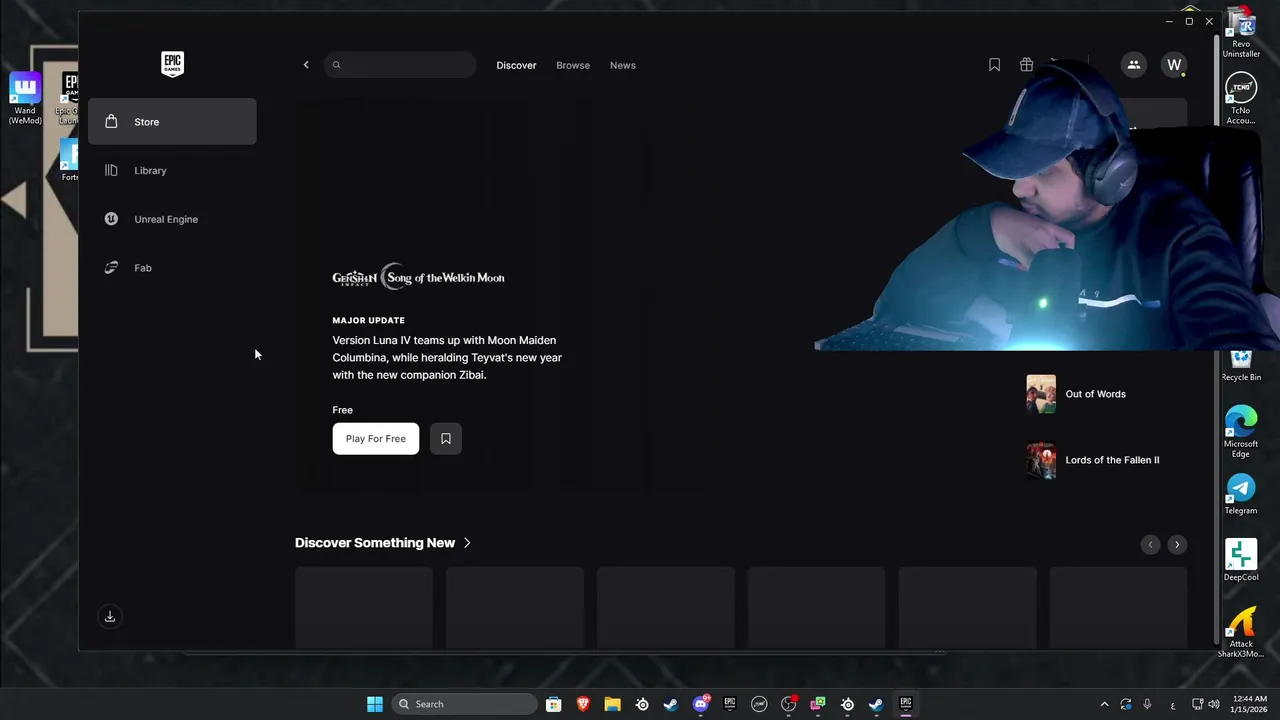Viewport: 1280px width, 720px height.
Task: Open the Windows Start menu
Action: 375,704
